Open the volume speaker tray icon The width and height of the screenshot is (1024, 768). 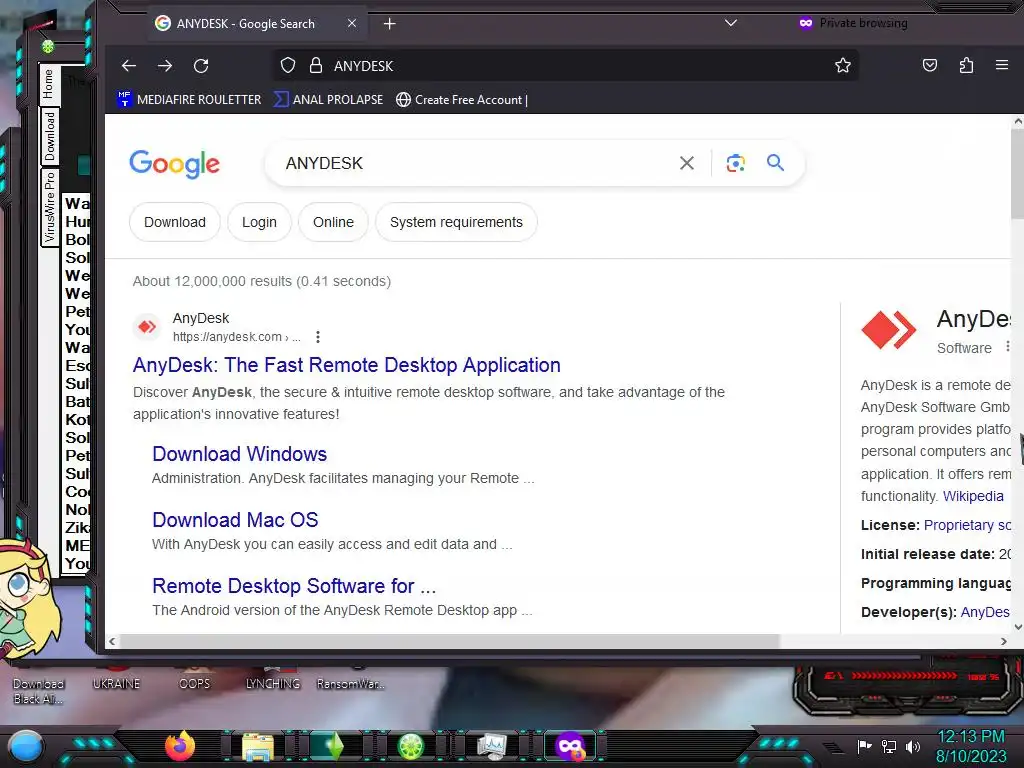(x=913, y=746)
